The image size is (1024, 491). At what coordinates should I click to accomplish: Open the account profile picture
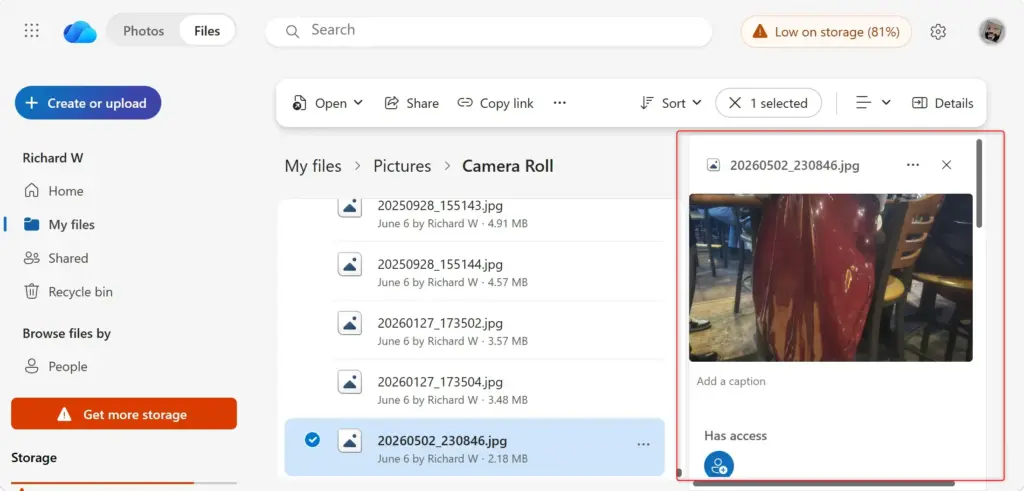click(991, 31)
